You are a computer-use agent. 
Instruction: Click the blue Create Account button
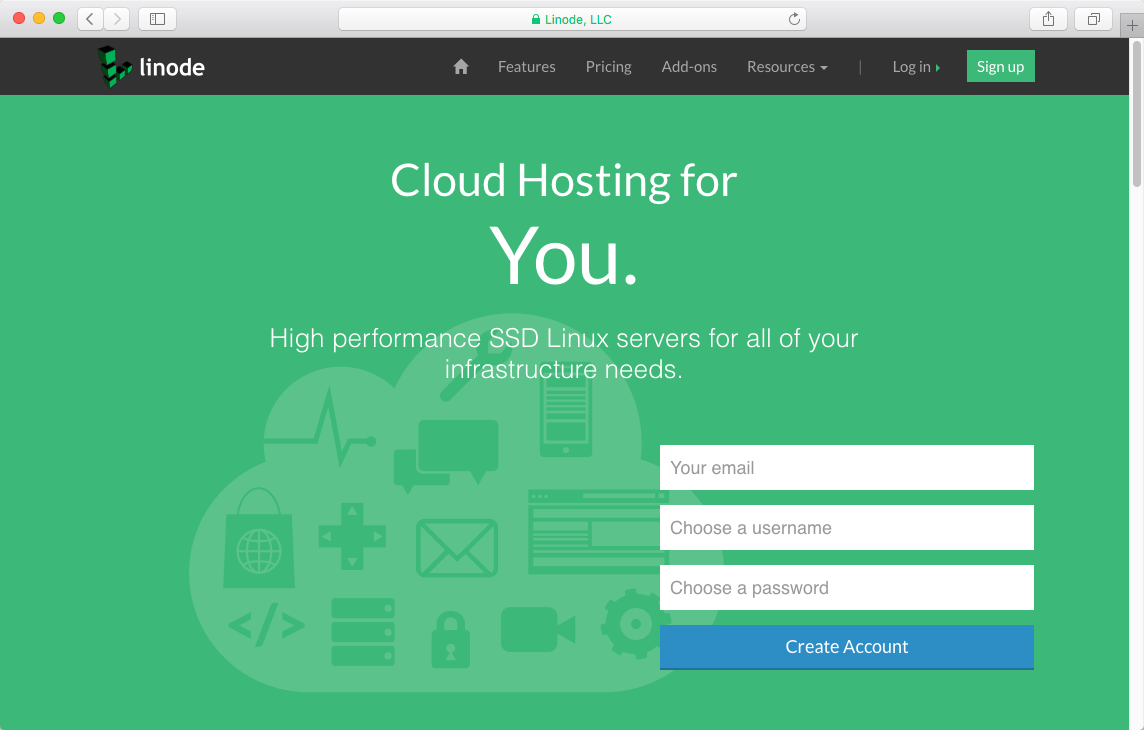click(x=846, y=647)
